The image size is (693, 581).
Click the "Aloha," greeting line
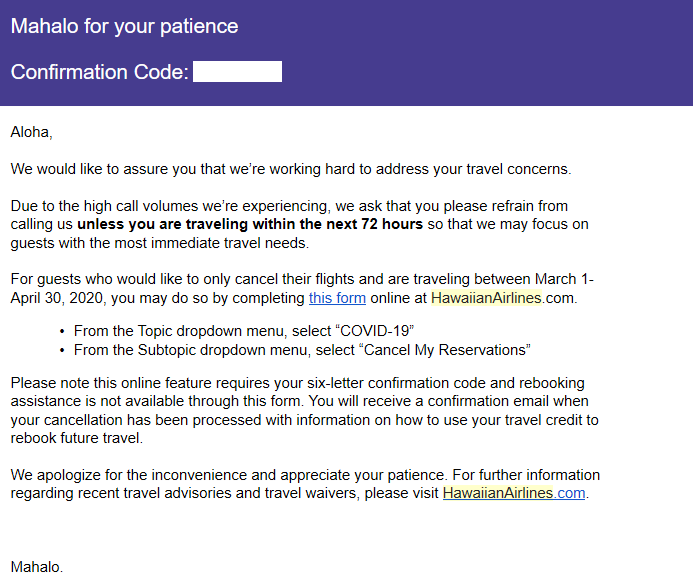coord(31,132)
